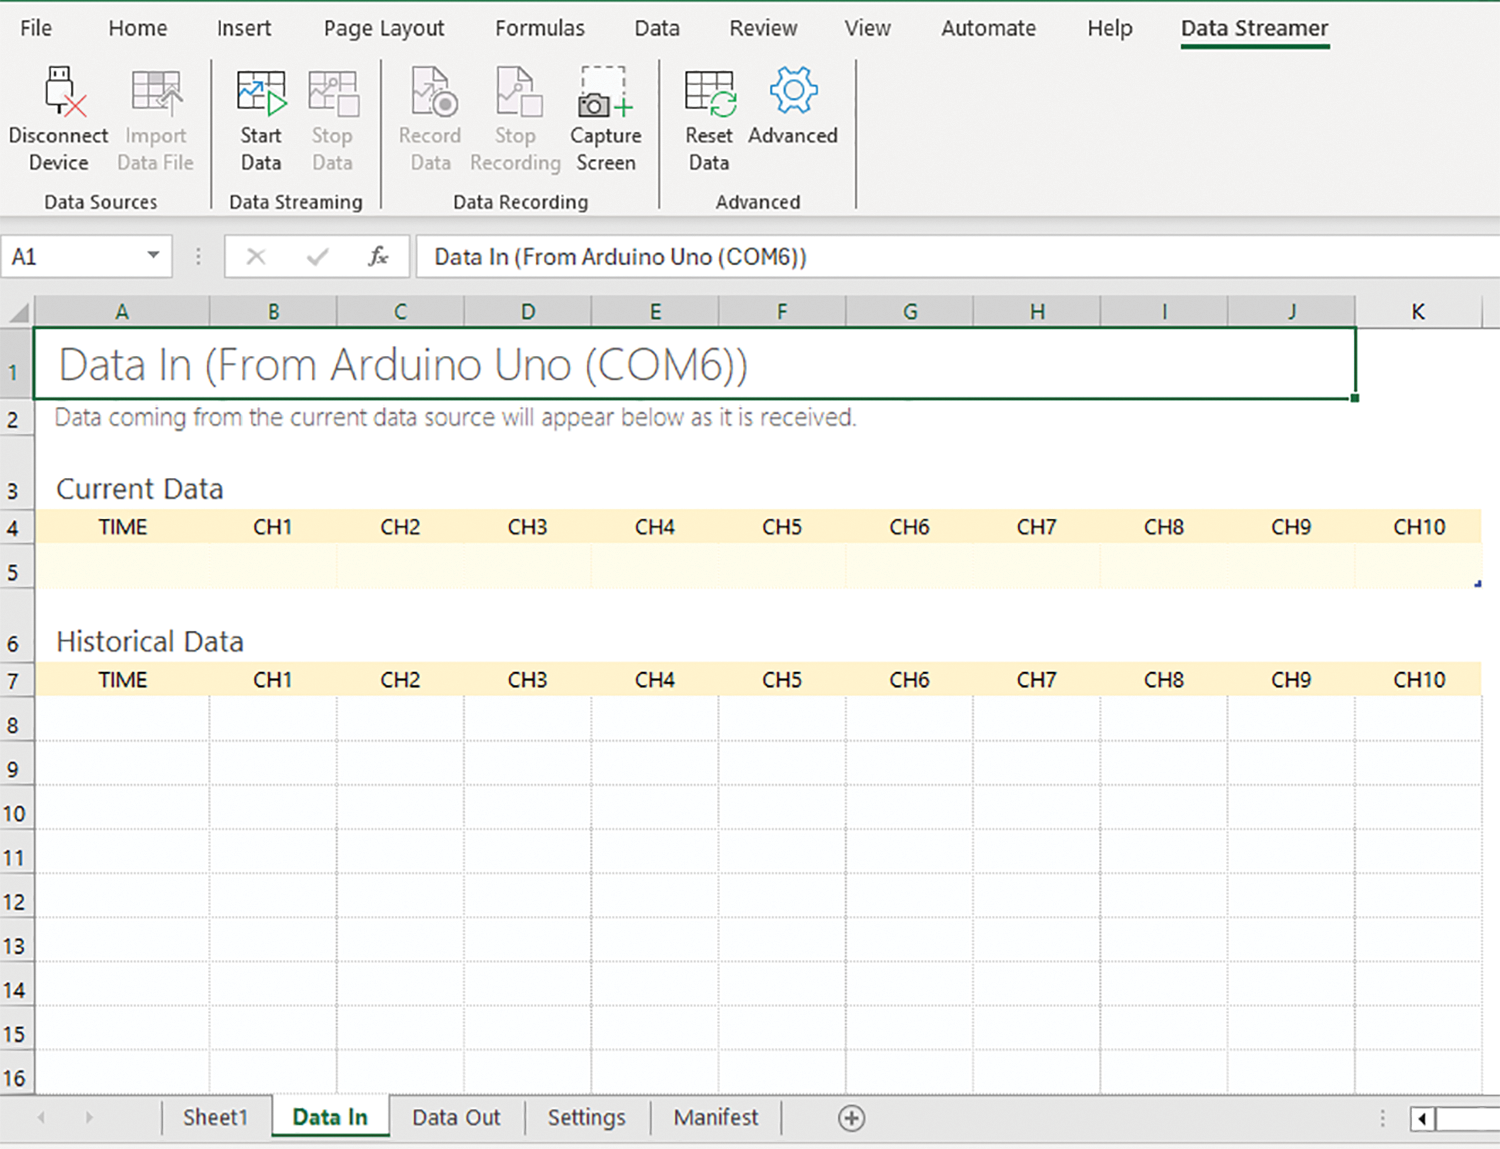Select the Data Streamer ribbon tab
Viewport: 1500px width, 1149px height.
click(1255, 28)
